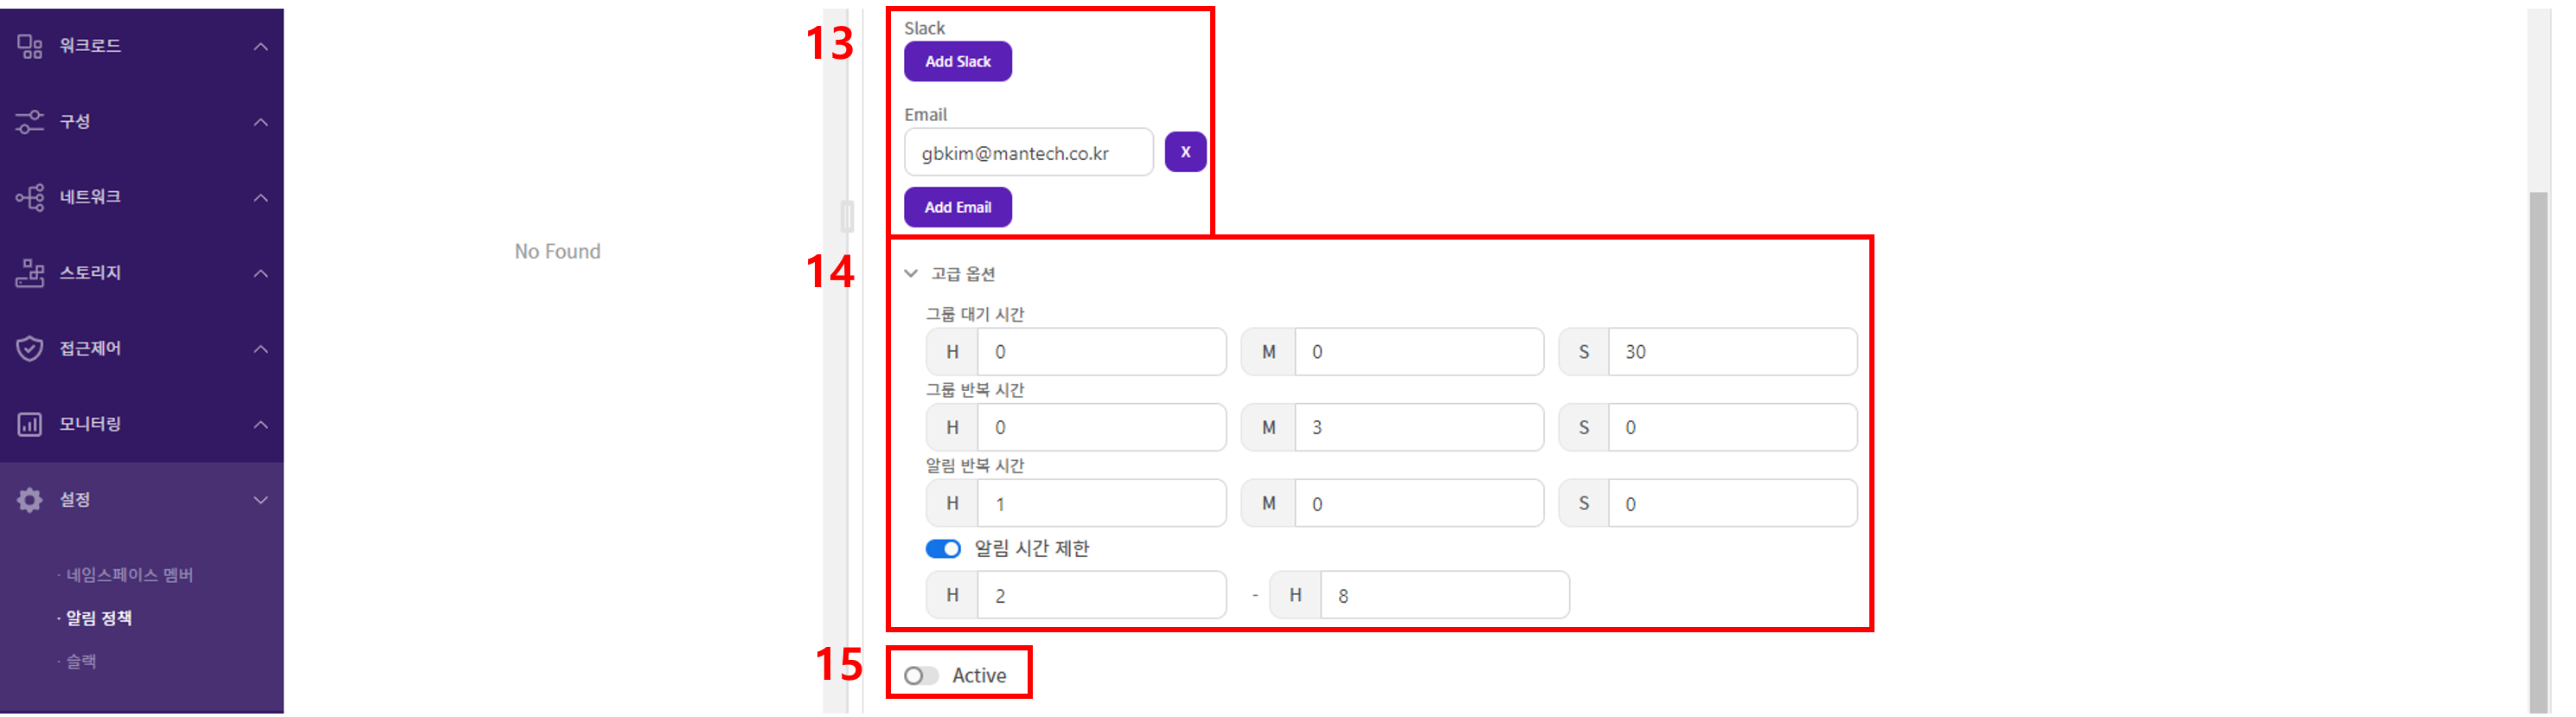The image size is (2576, 717).
Task: Collapse the 설정 menu chevron
Action: (x=261, y=500)
